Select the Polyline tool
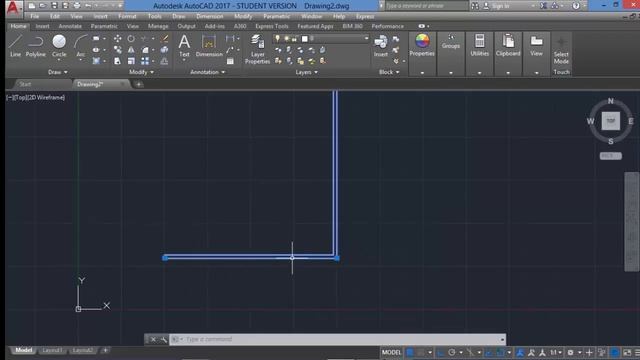The image size is (640, 360). coord(36,45)
